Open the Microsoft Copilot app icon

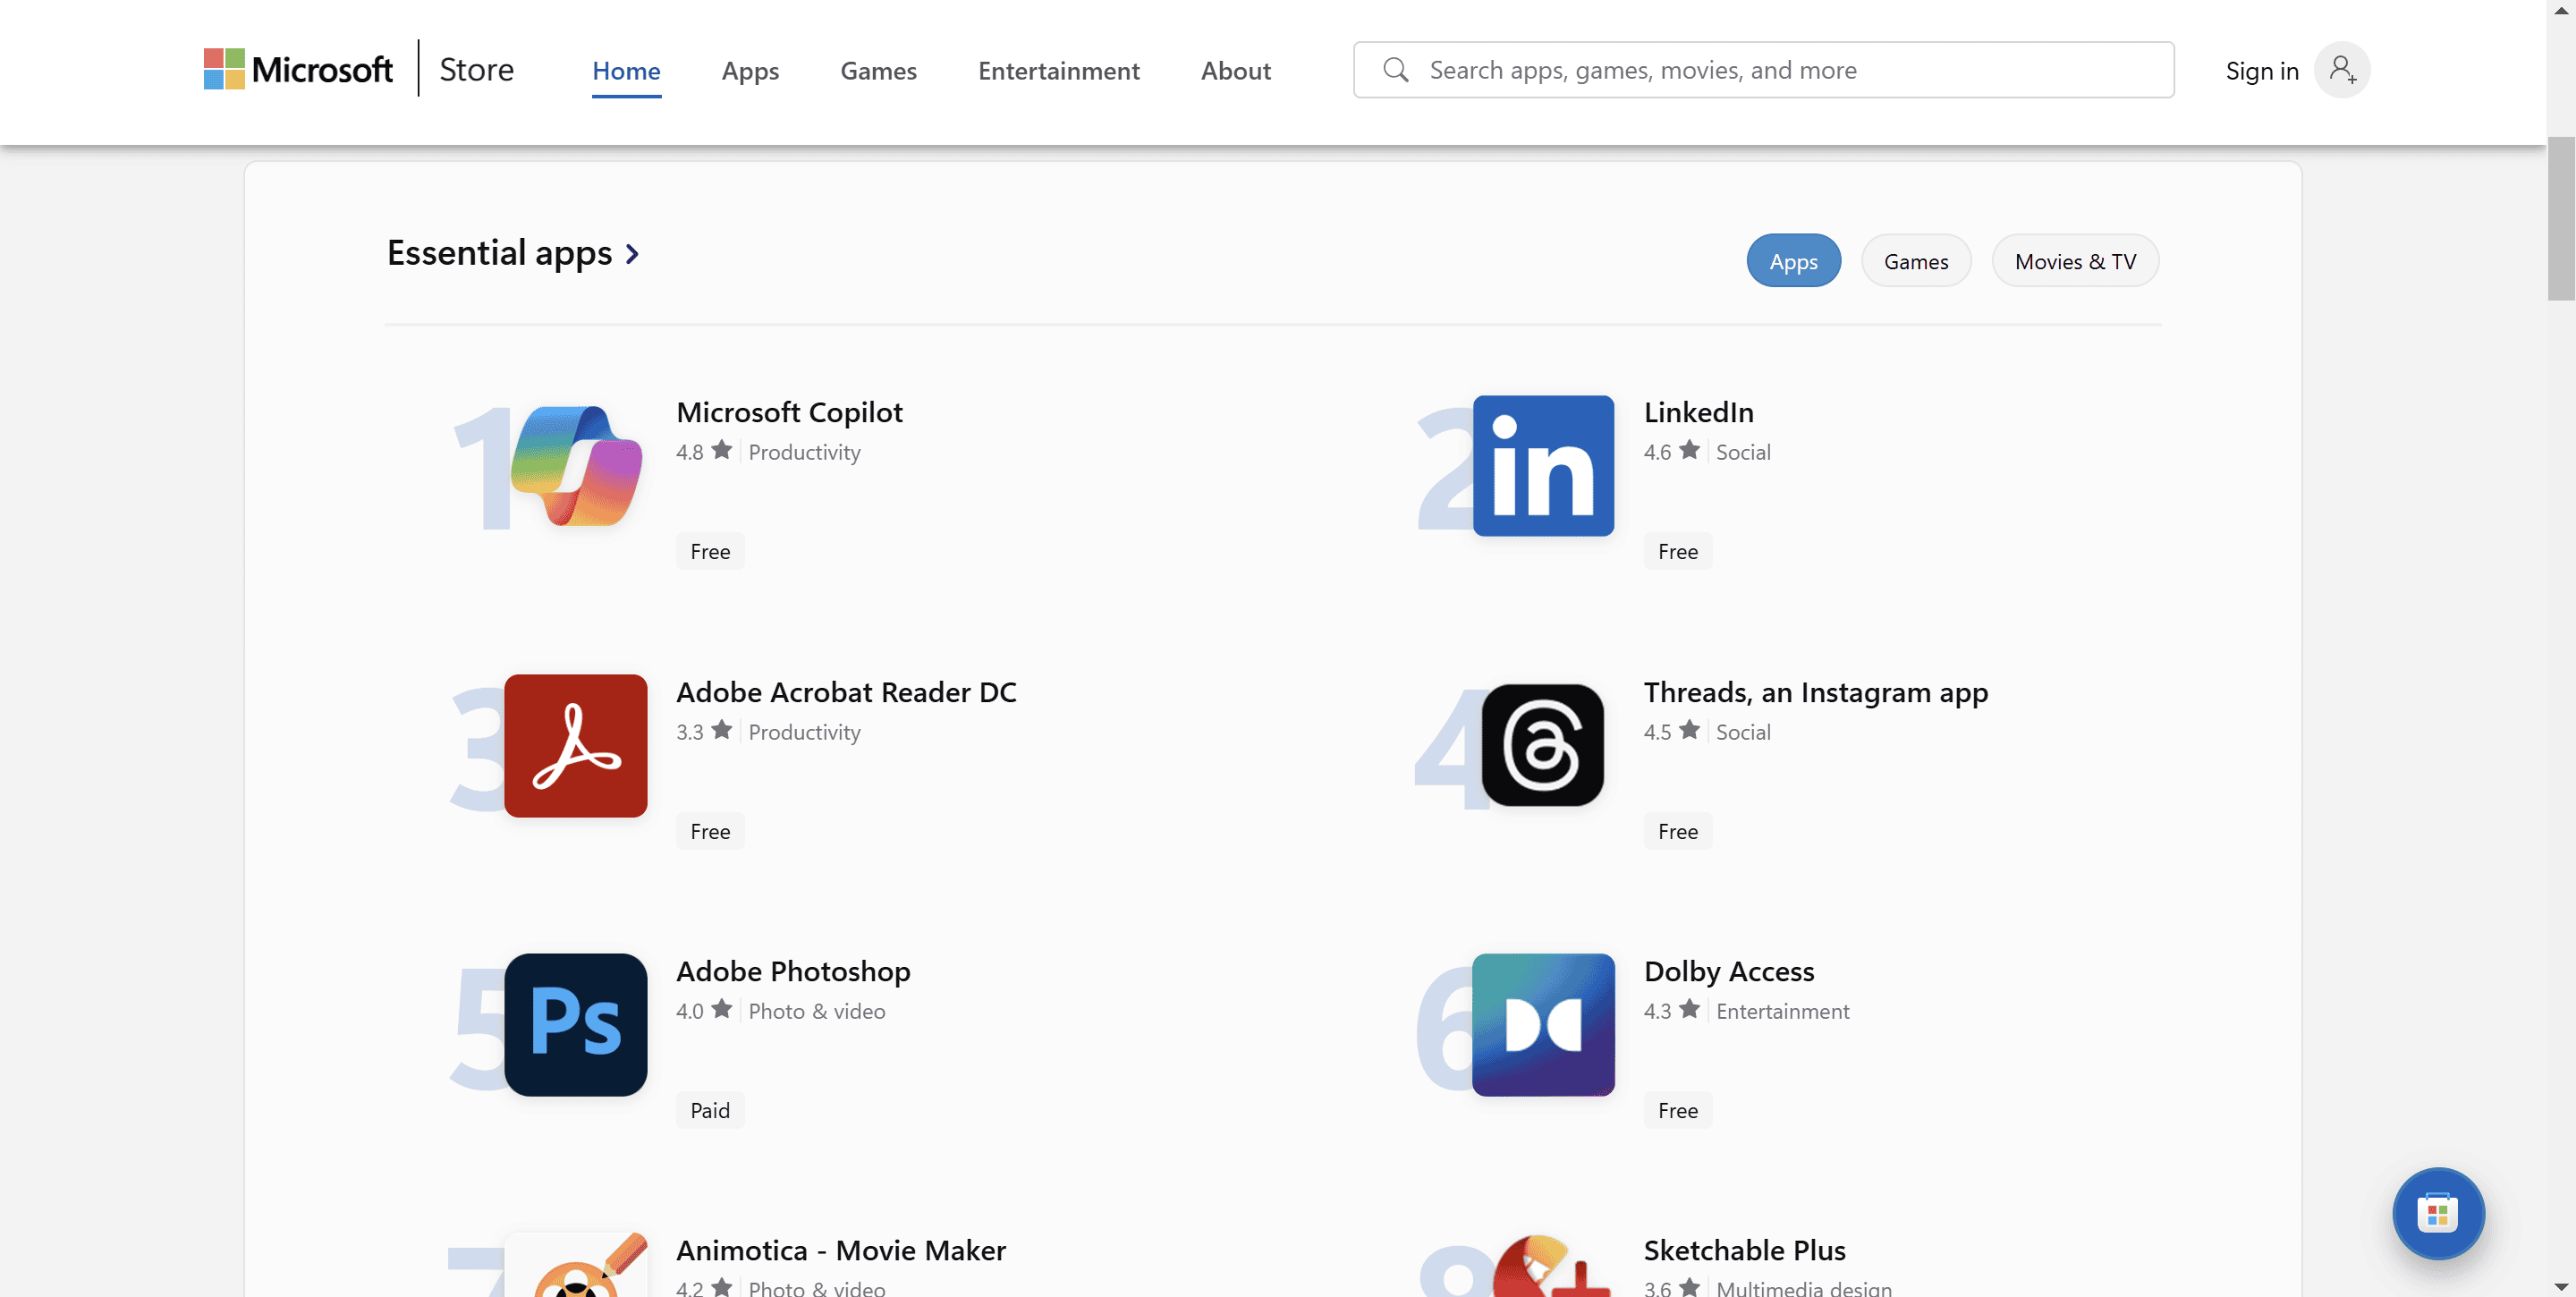point(576,466)
